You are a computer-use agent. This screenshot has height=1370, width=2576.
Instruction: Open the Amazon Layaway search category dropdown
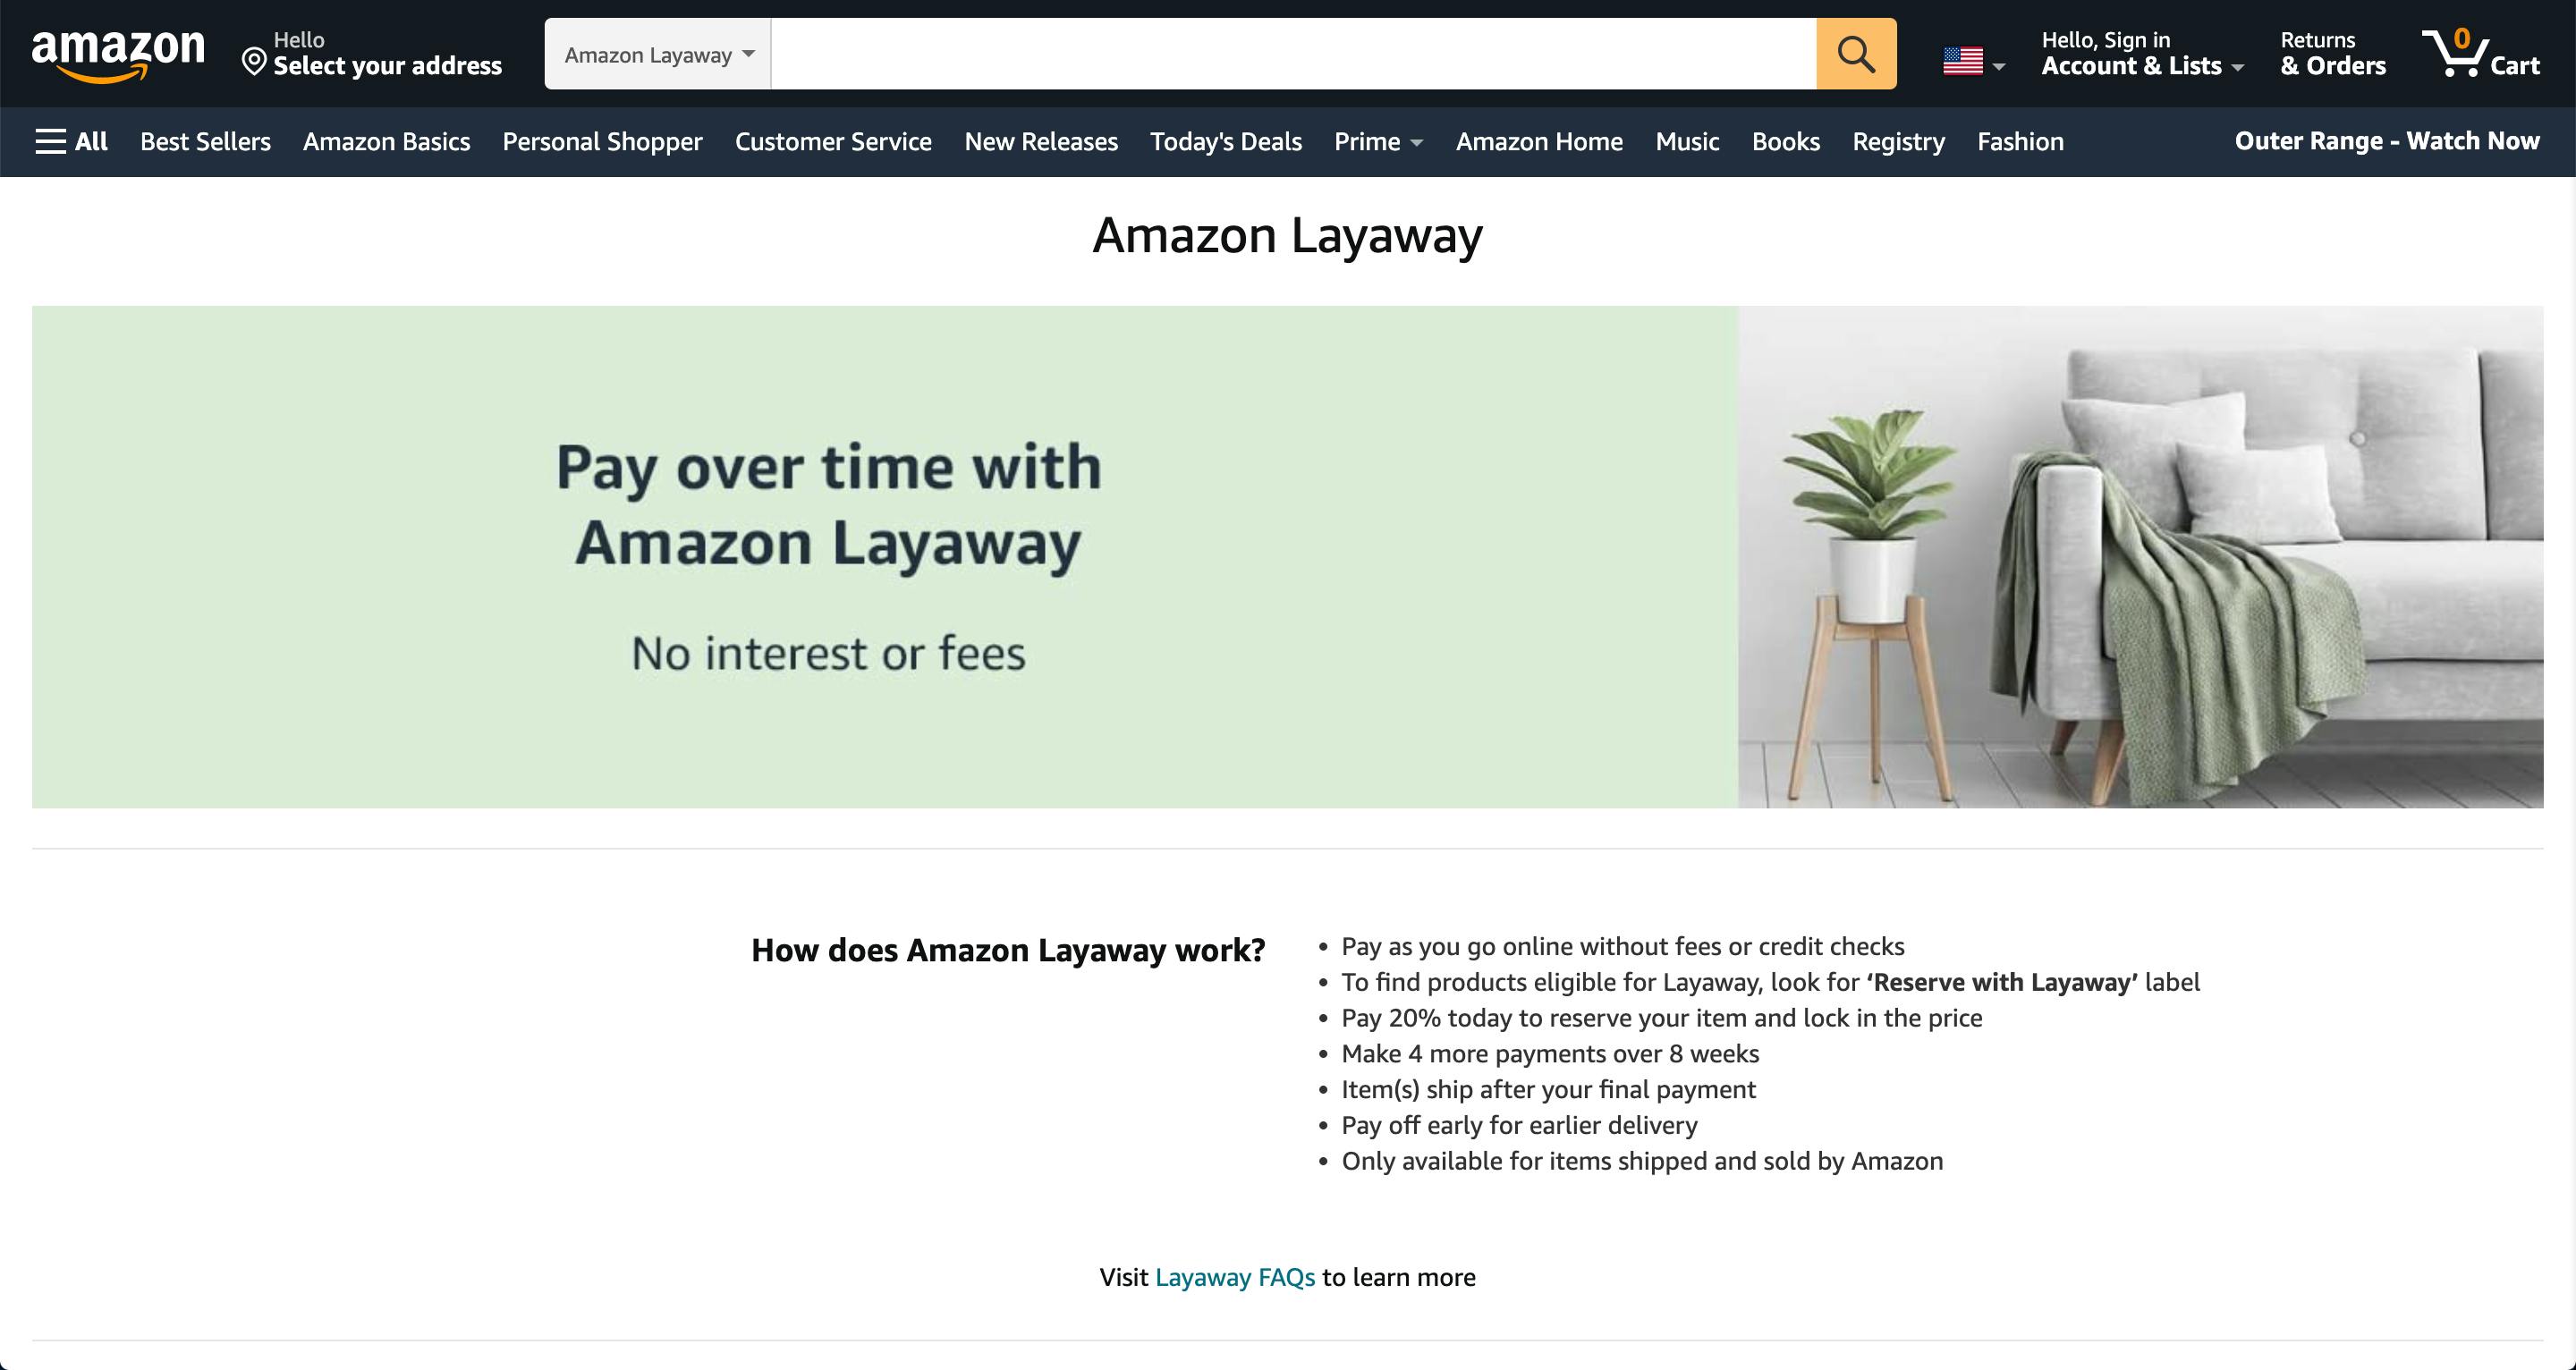(x=658, y=54)
